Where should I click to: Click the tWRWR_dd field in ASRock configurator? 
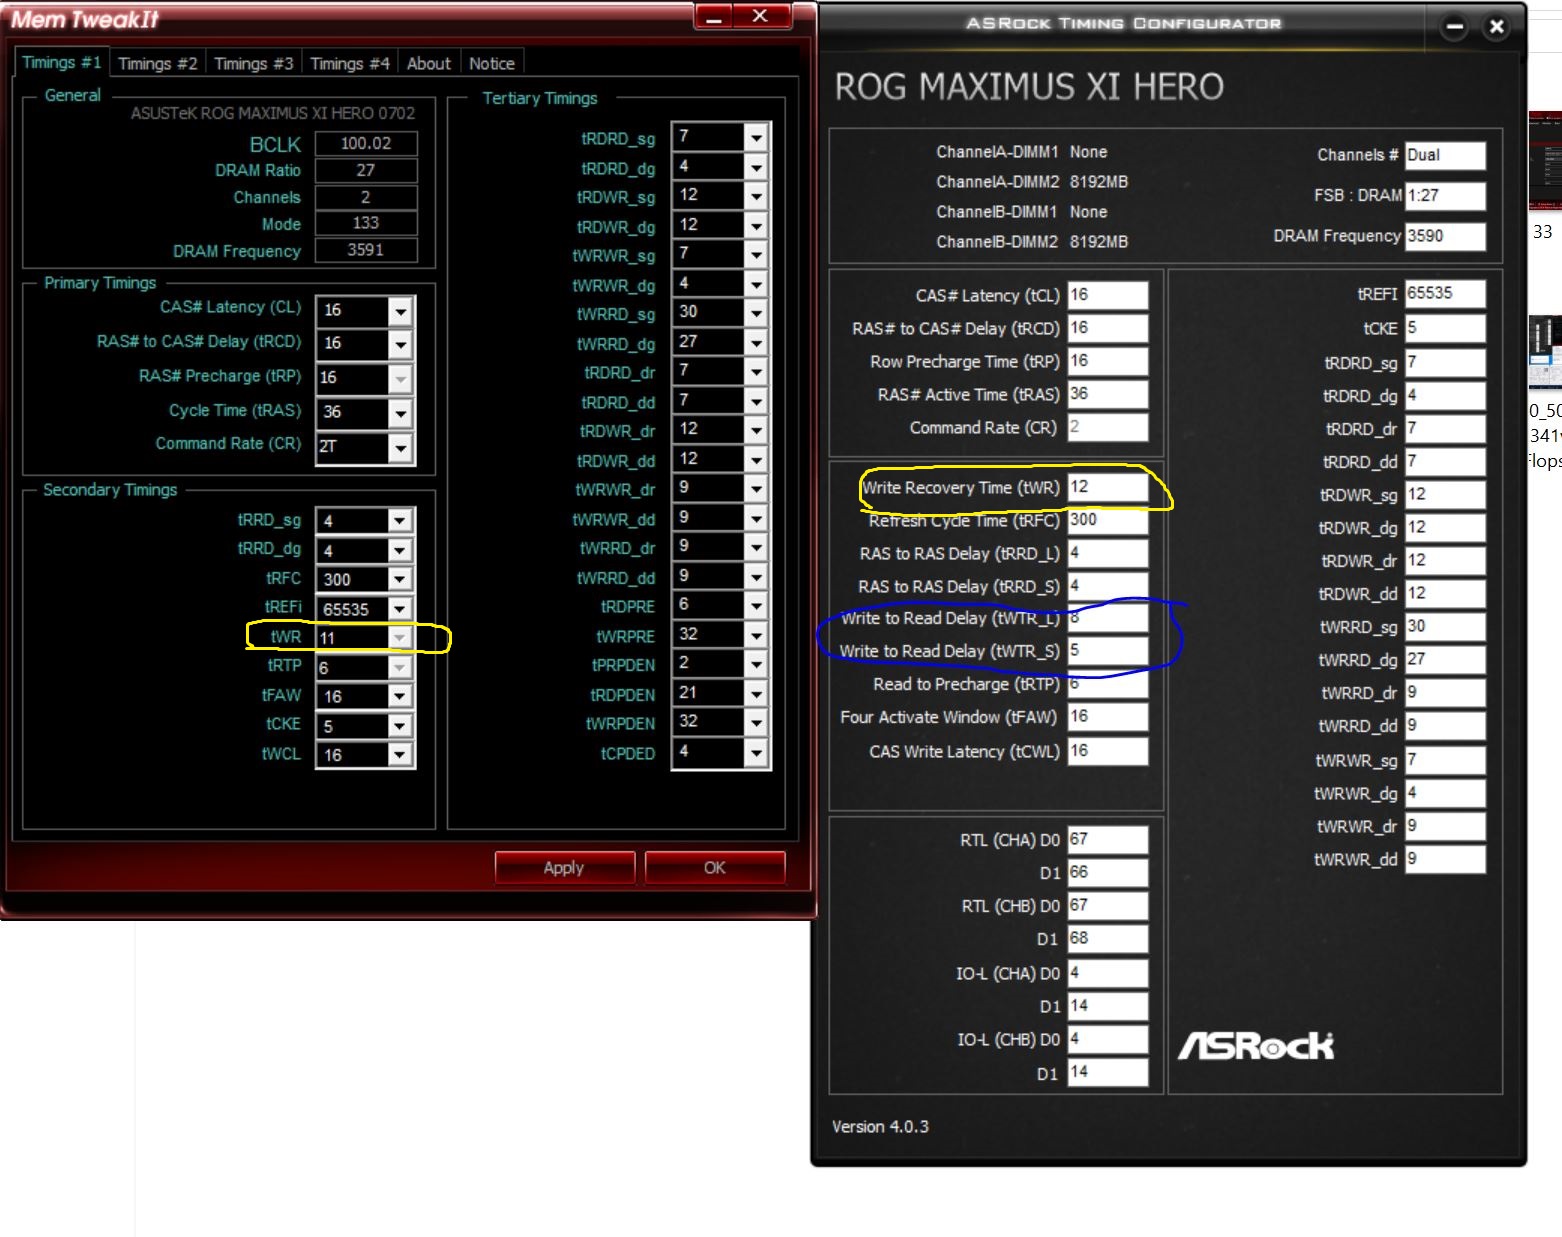(x=1445, y=859)
